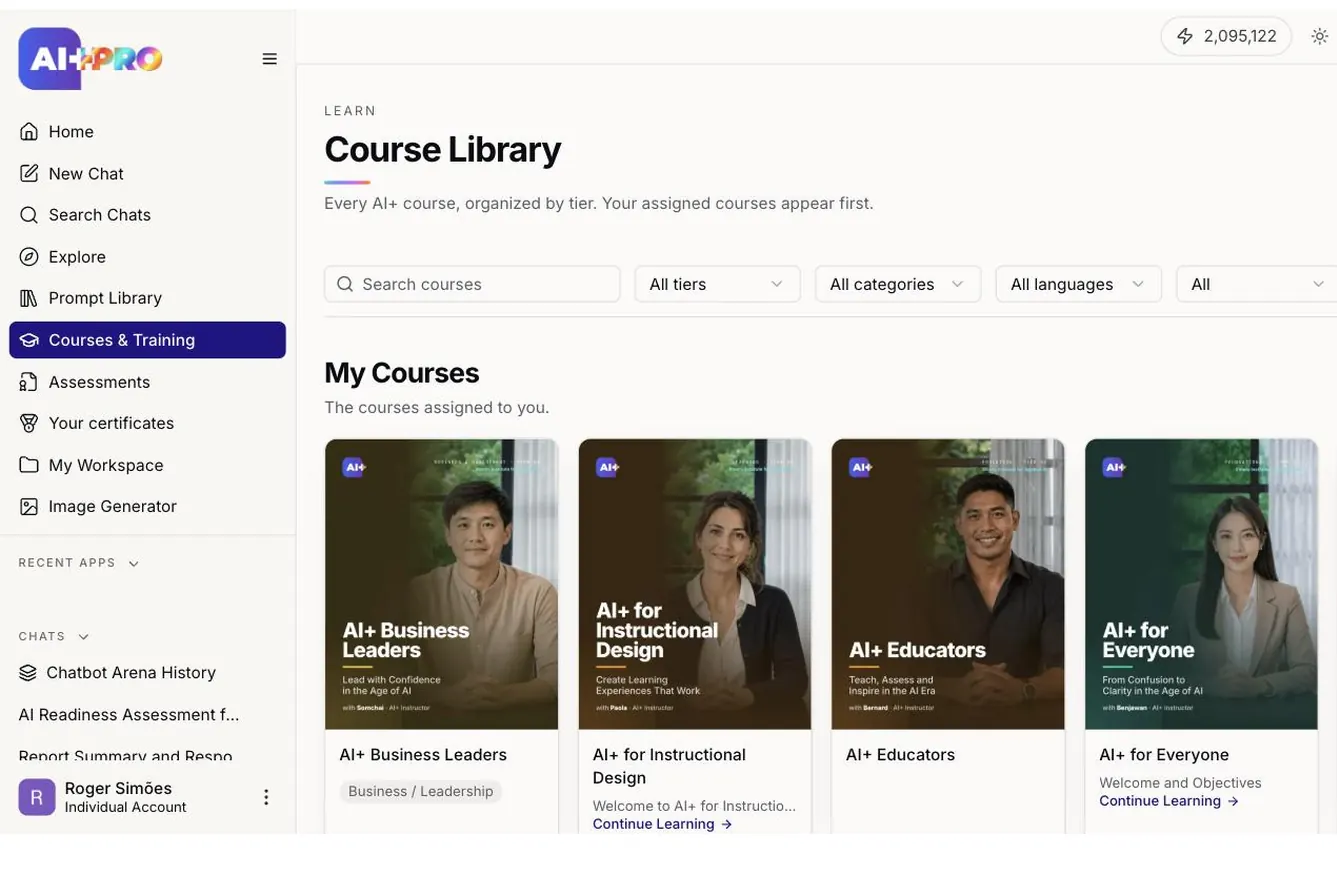This screenshot has height=872, width=1337.
Task: Open AI+ for Instructional Design cover image
Action: pyautogui.click(x=695, y=584)
